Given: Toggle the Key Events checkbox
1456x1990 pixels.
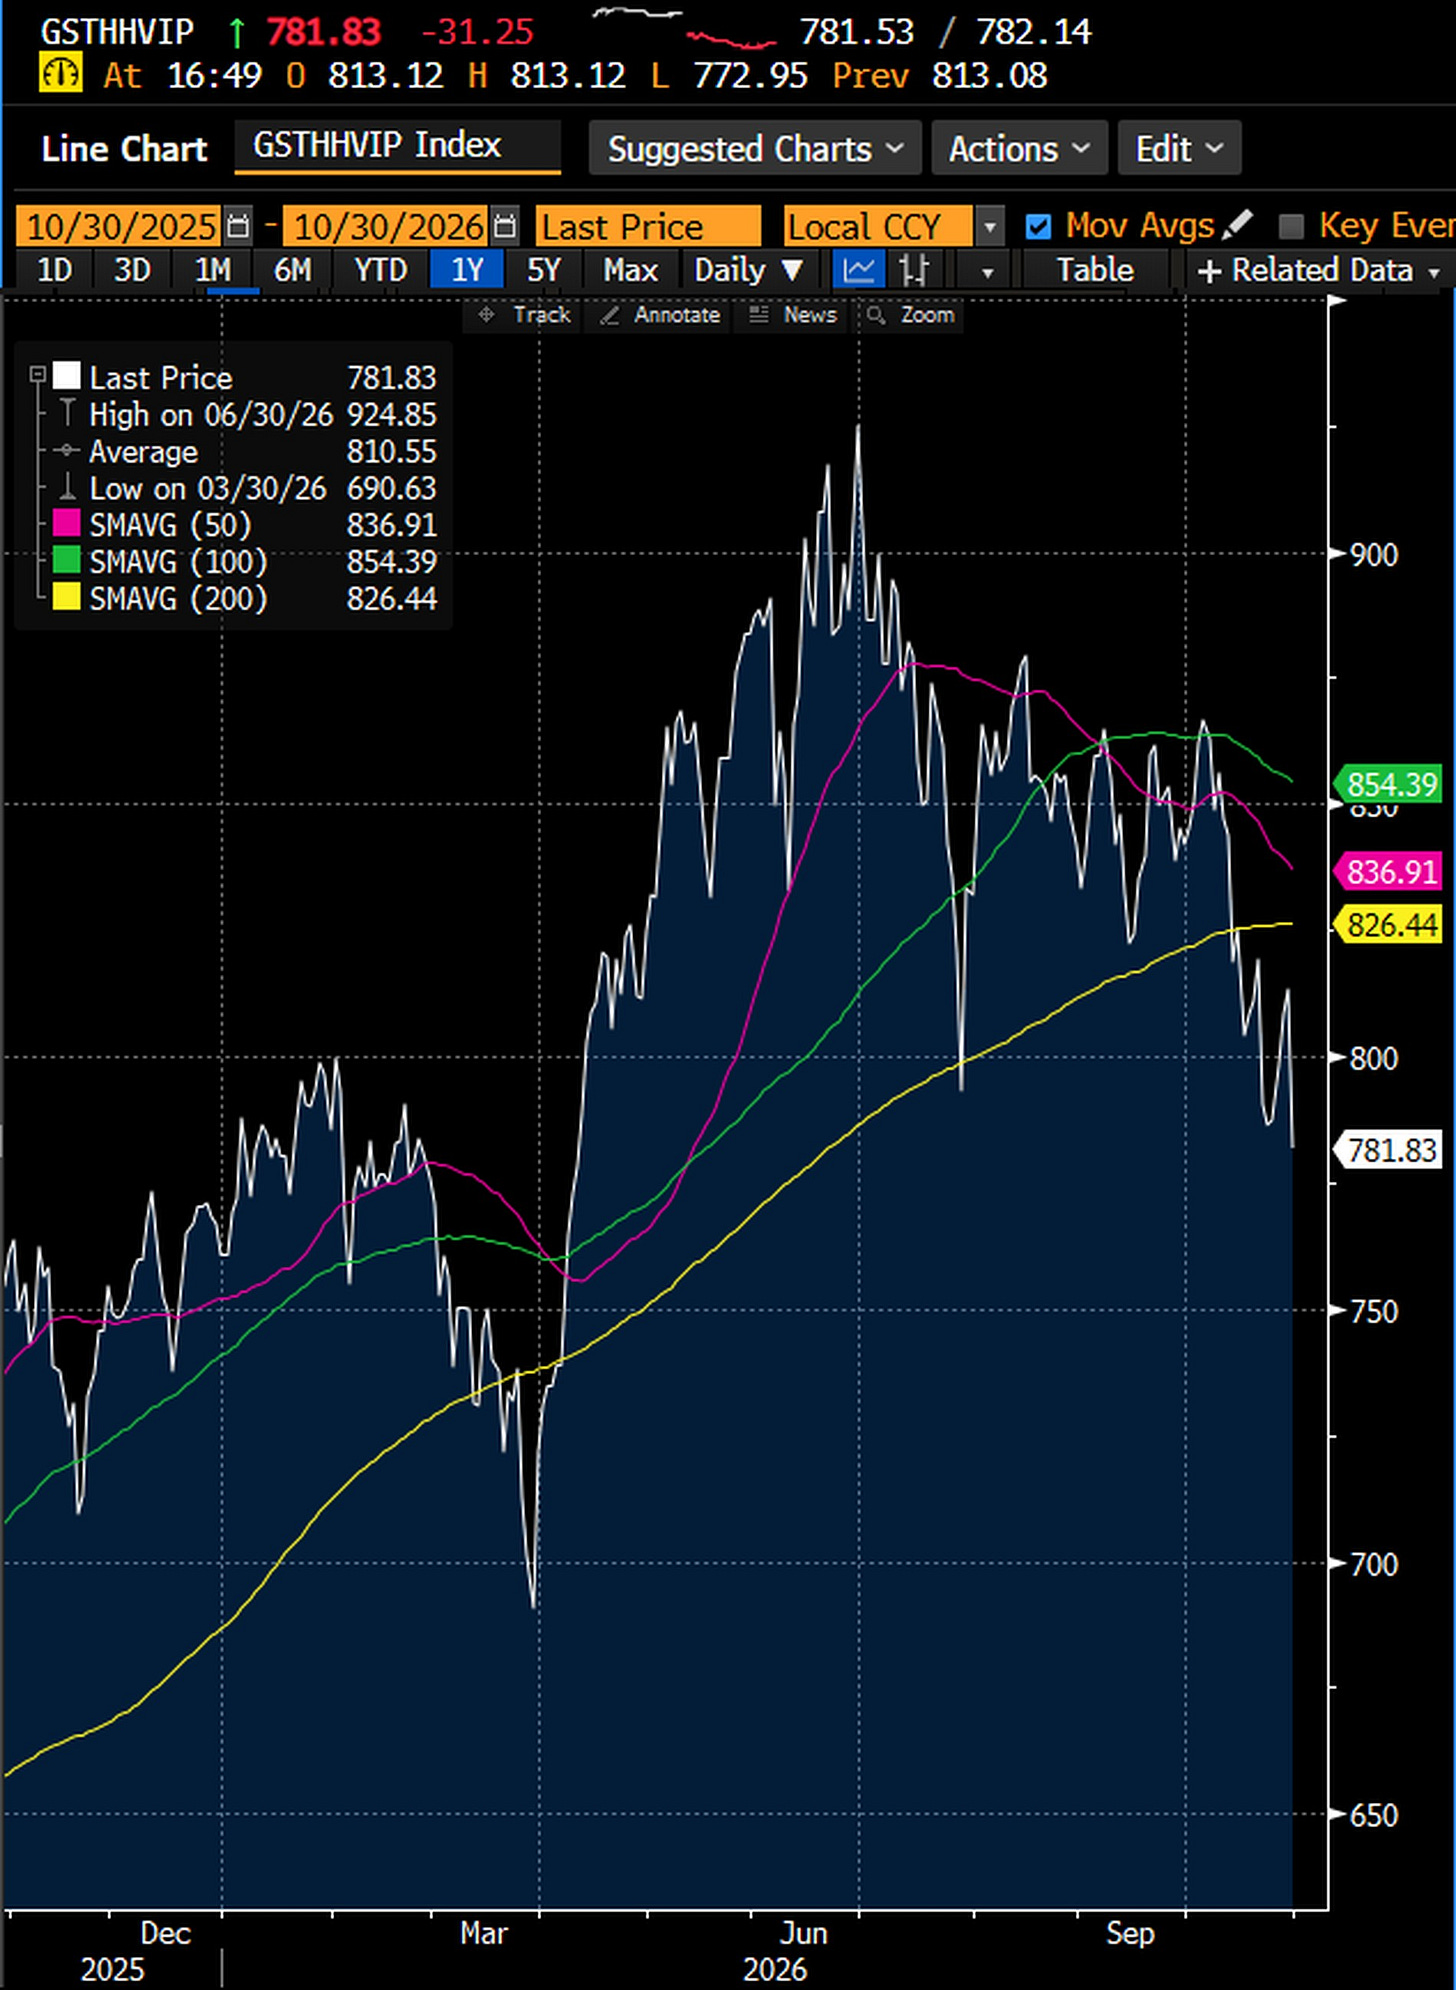Looking at the screenshot, I should pyautogui.click(x=1291, y=226).
